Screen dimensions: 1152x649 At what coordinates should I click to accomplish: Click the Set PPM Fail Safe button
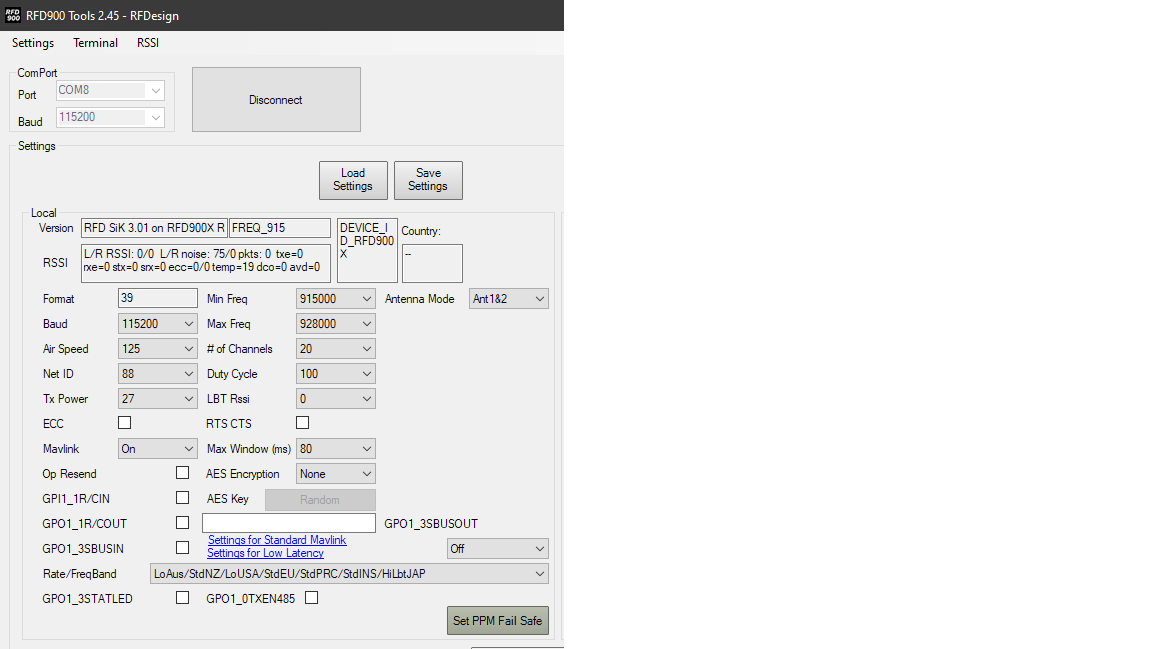click(x=497, y=620)
